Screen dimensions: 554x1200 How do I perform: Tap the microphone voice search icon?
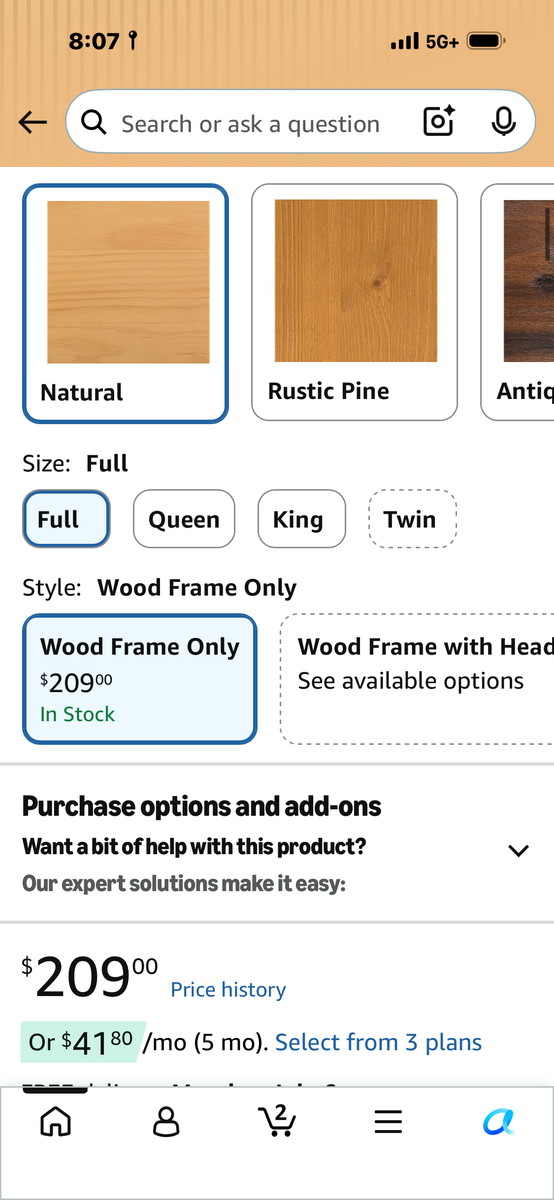[504, 123]
